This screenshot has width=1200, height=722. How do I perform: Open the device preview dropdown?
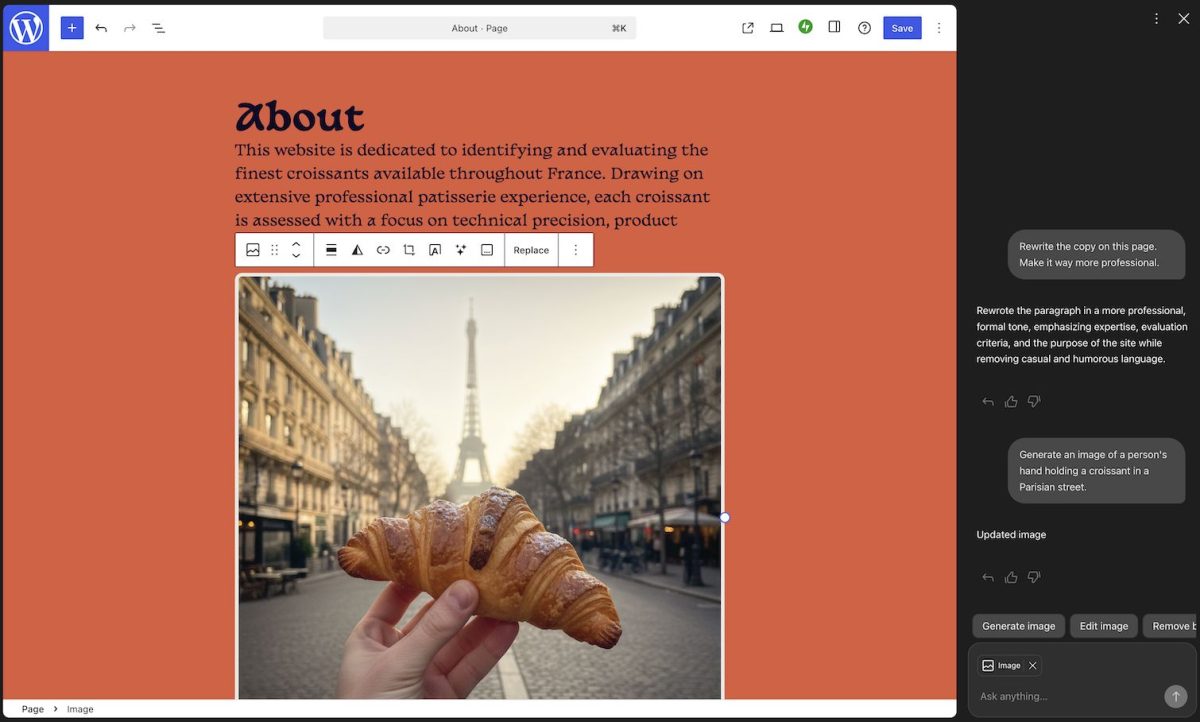click(776, 28)
